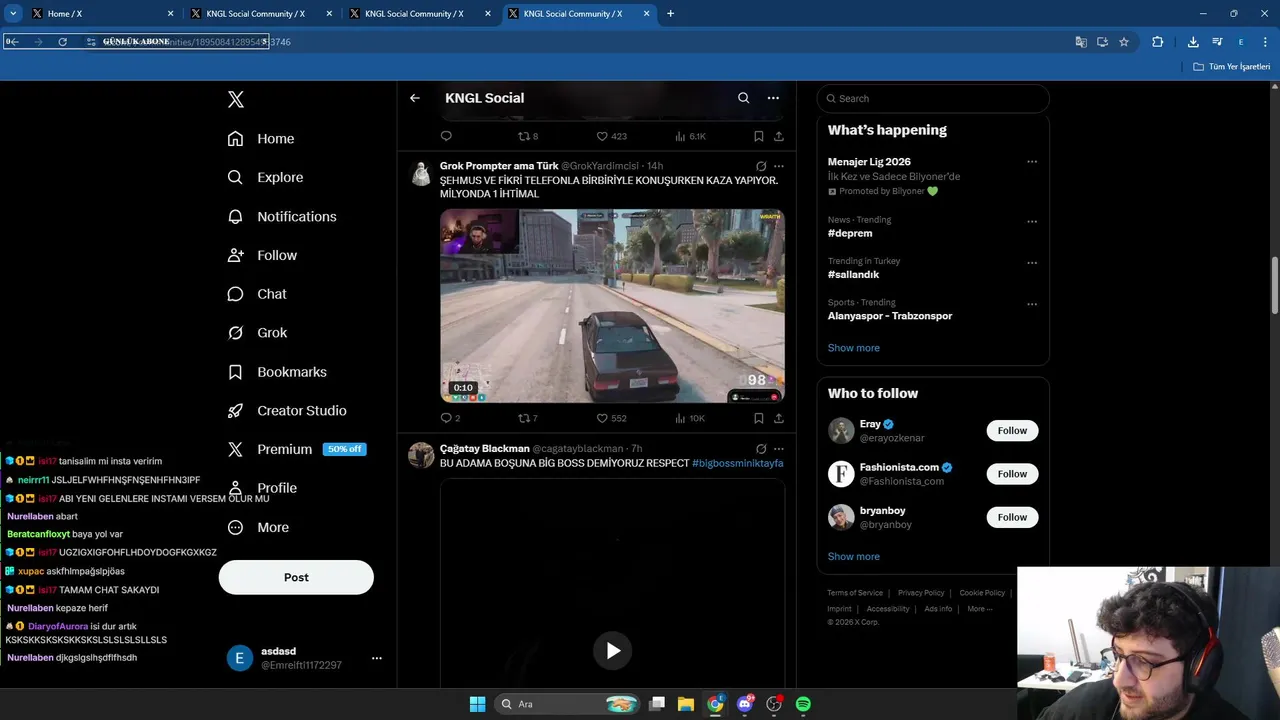Open options for Menajer Lig 2026 trend
Screen dimensions: 1280x720
[1032, 162]
